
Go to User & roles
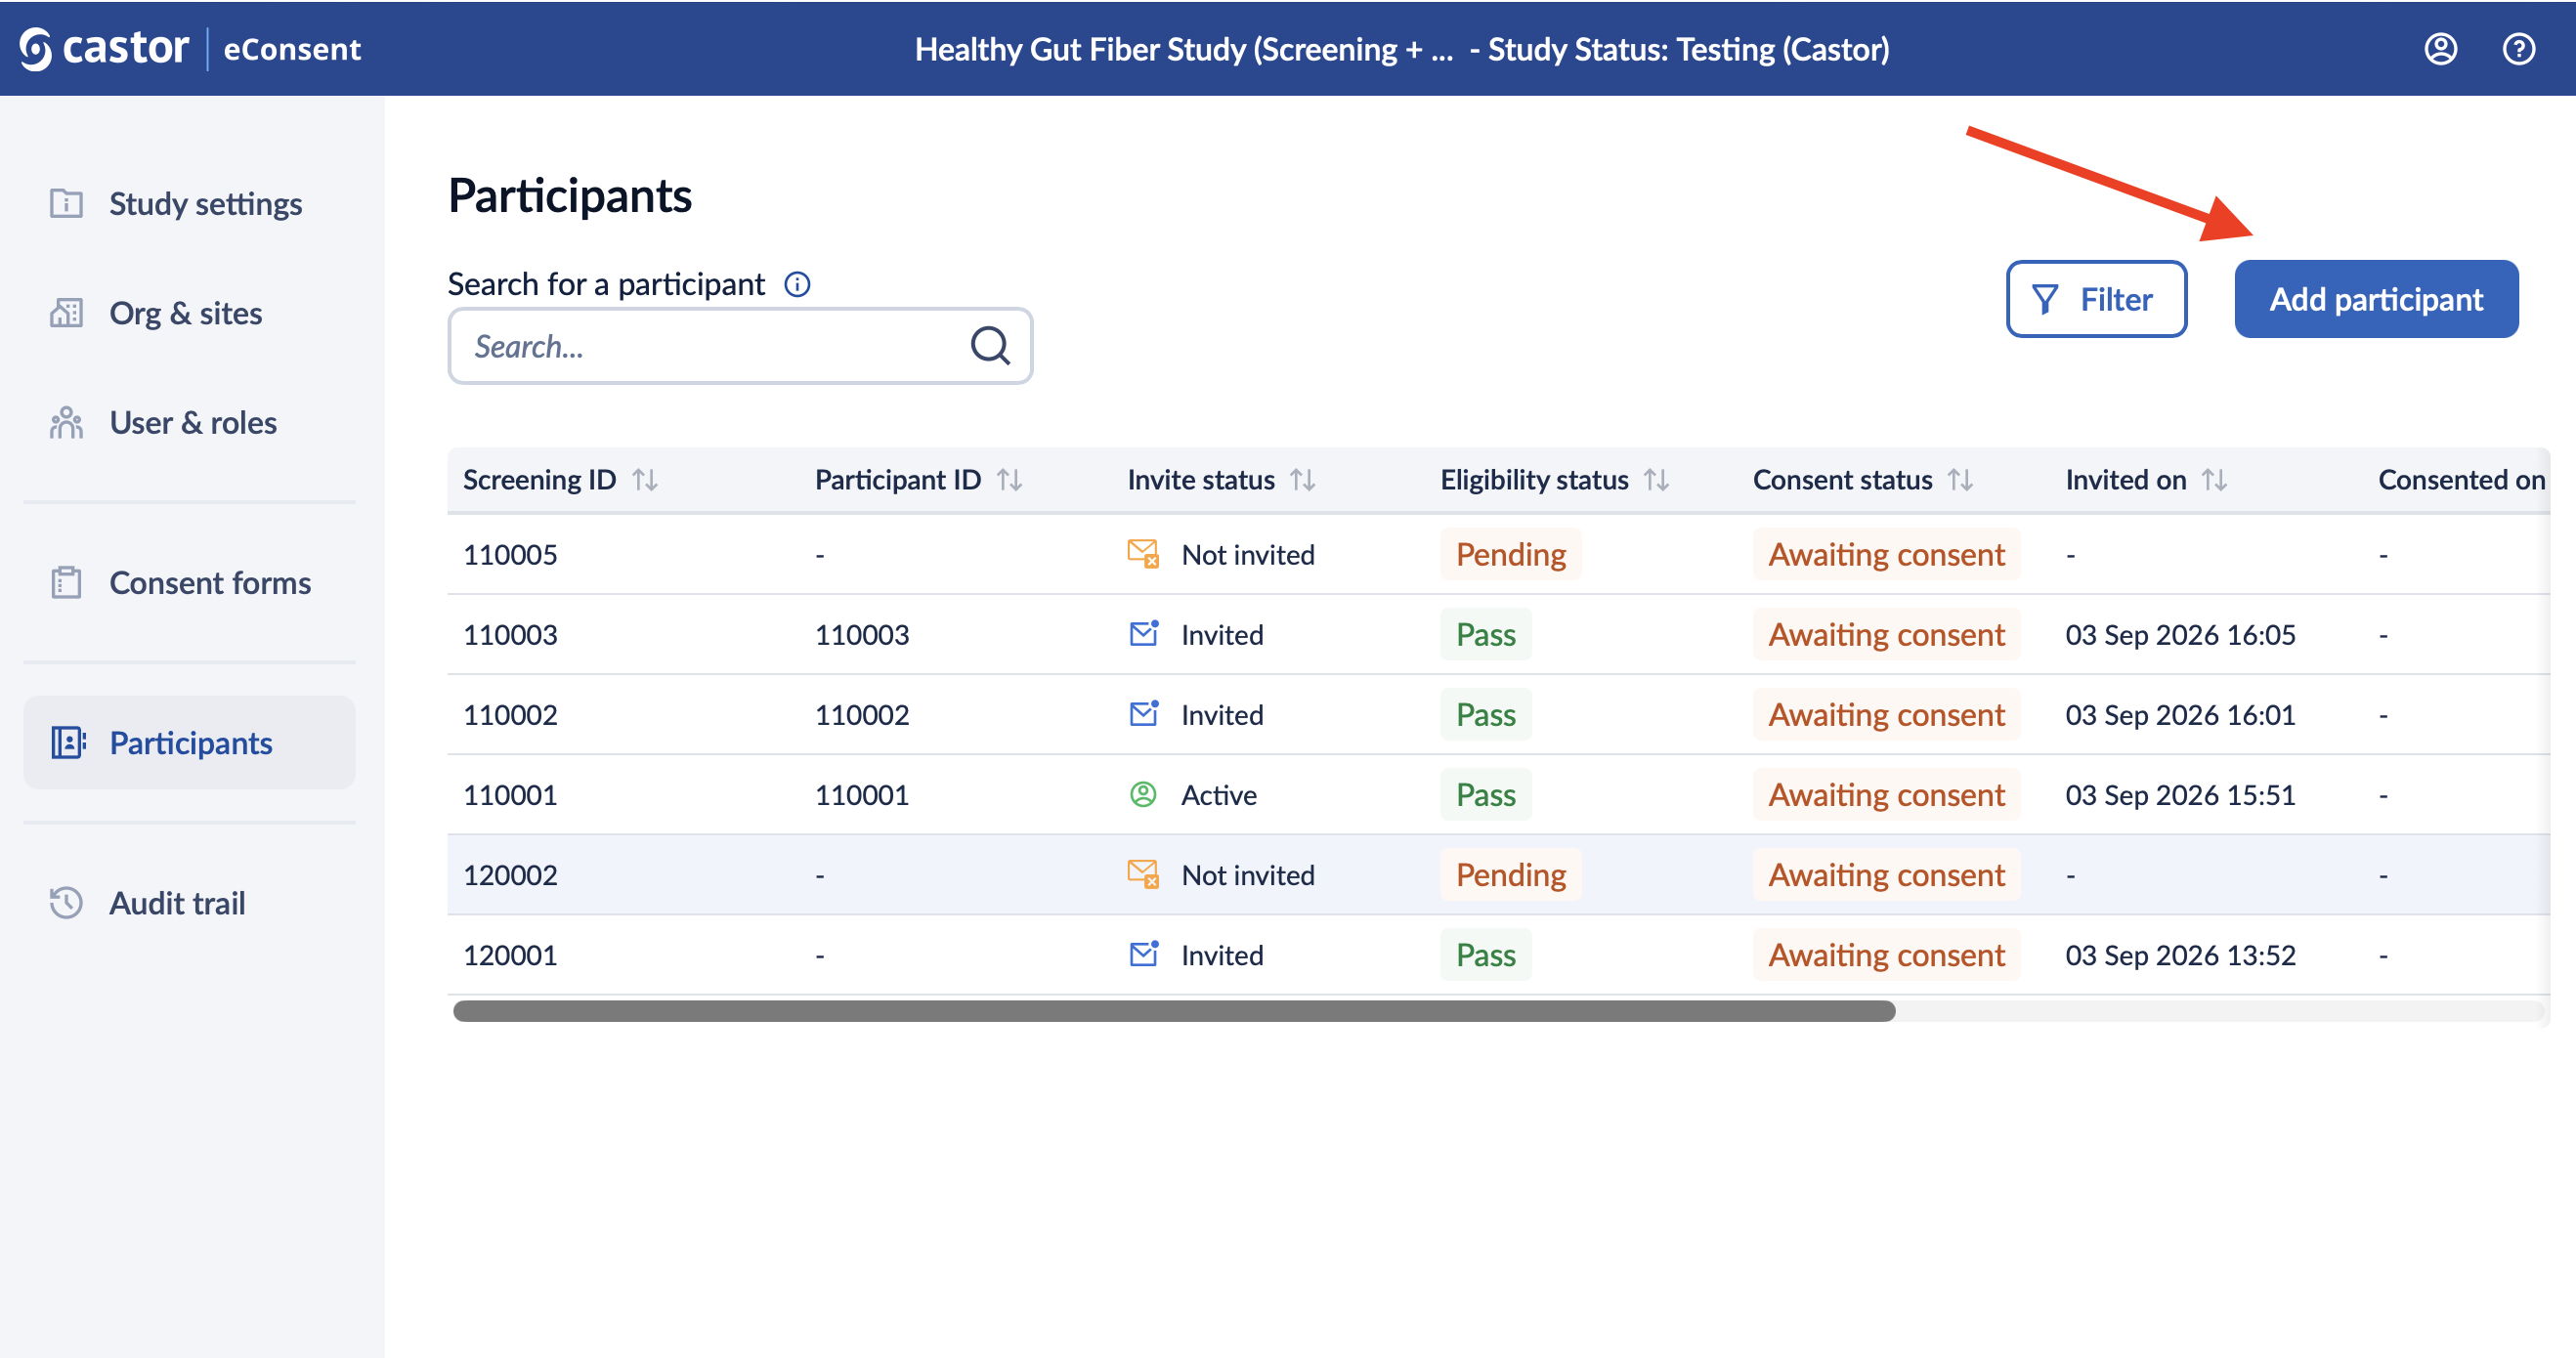pyautogui.click(x=189, y=422)
